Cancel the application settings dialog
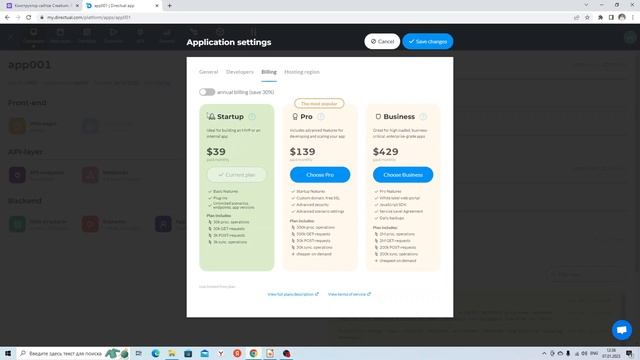 pyautogui.click(x=382, y=41)
